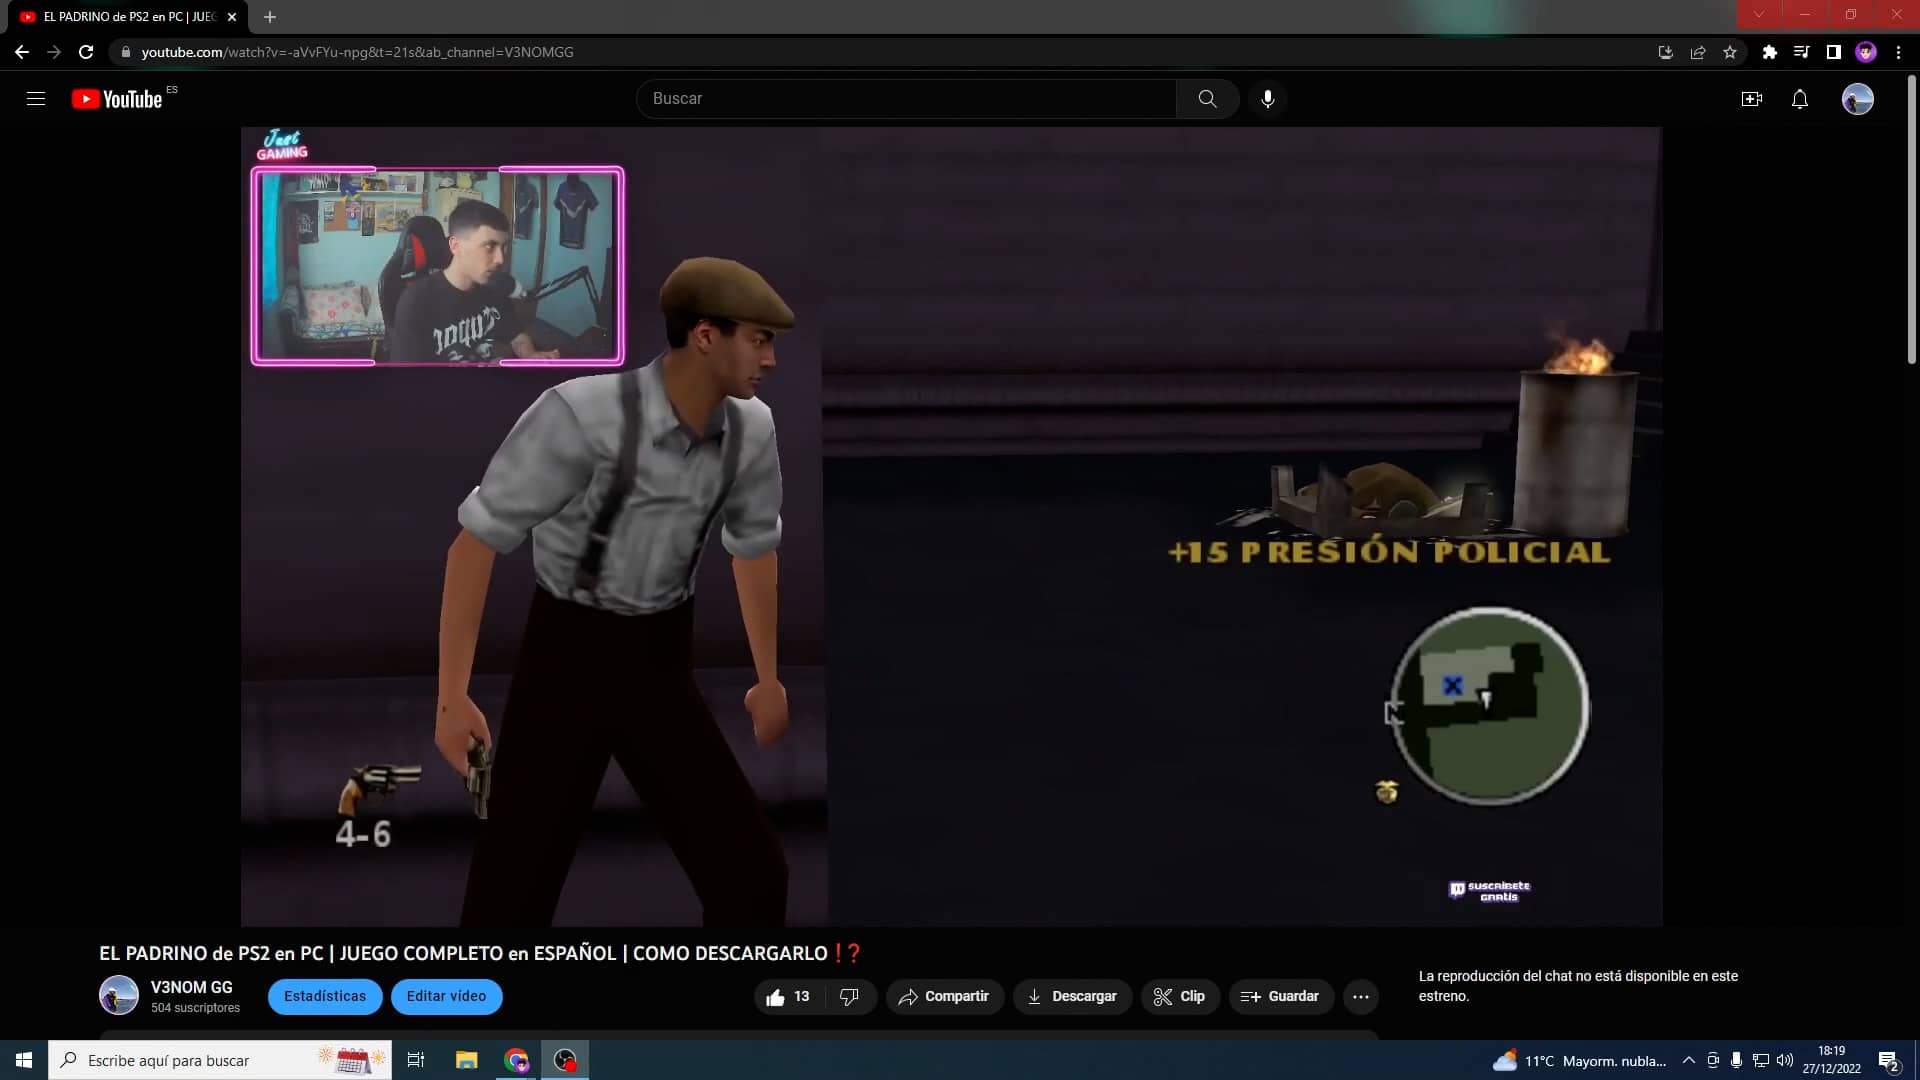Screen dimensions: 1920x1080
Task: Click the Estadísticas button
Action: point(324,997)
